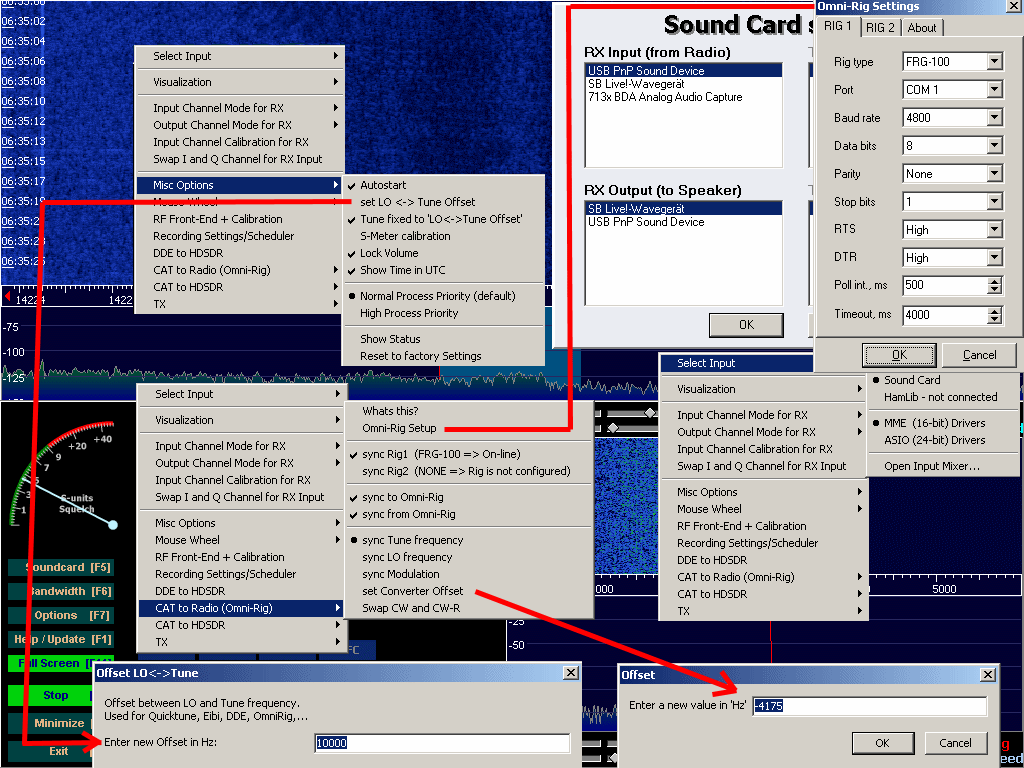1024x768 pixels.
Task: Expand the Baud rate dropdown
Action: pos(994,118)
